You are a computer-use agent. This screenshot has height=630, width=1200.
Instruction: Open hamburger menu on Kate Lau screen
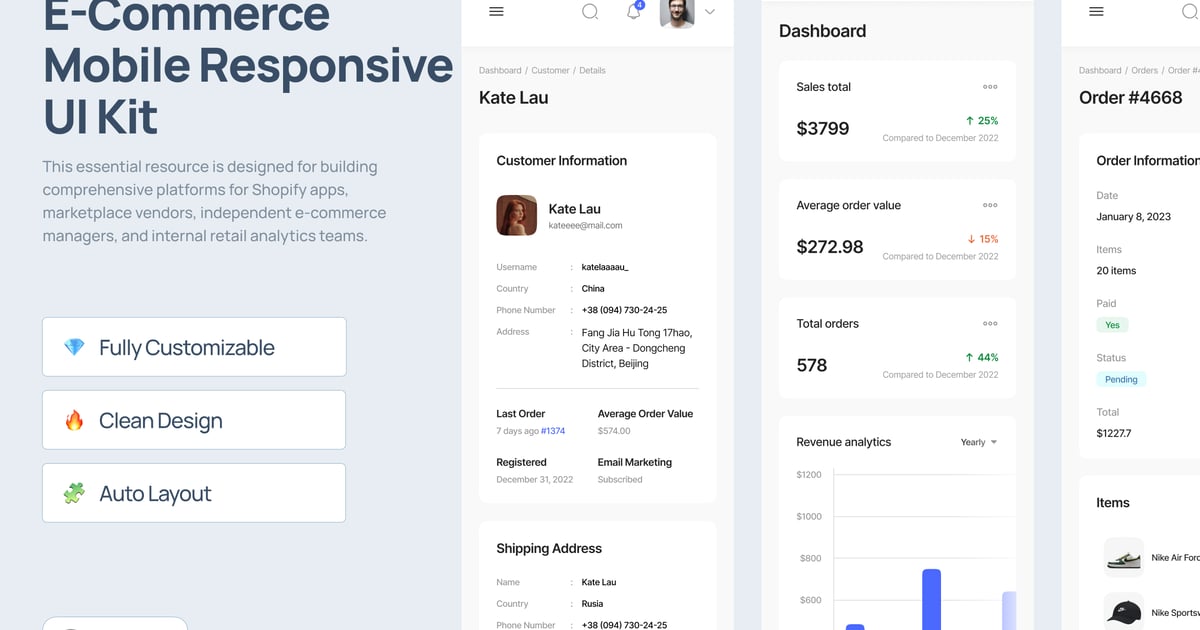click(496, 12)
